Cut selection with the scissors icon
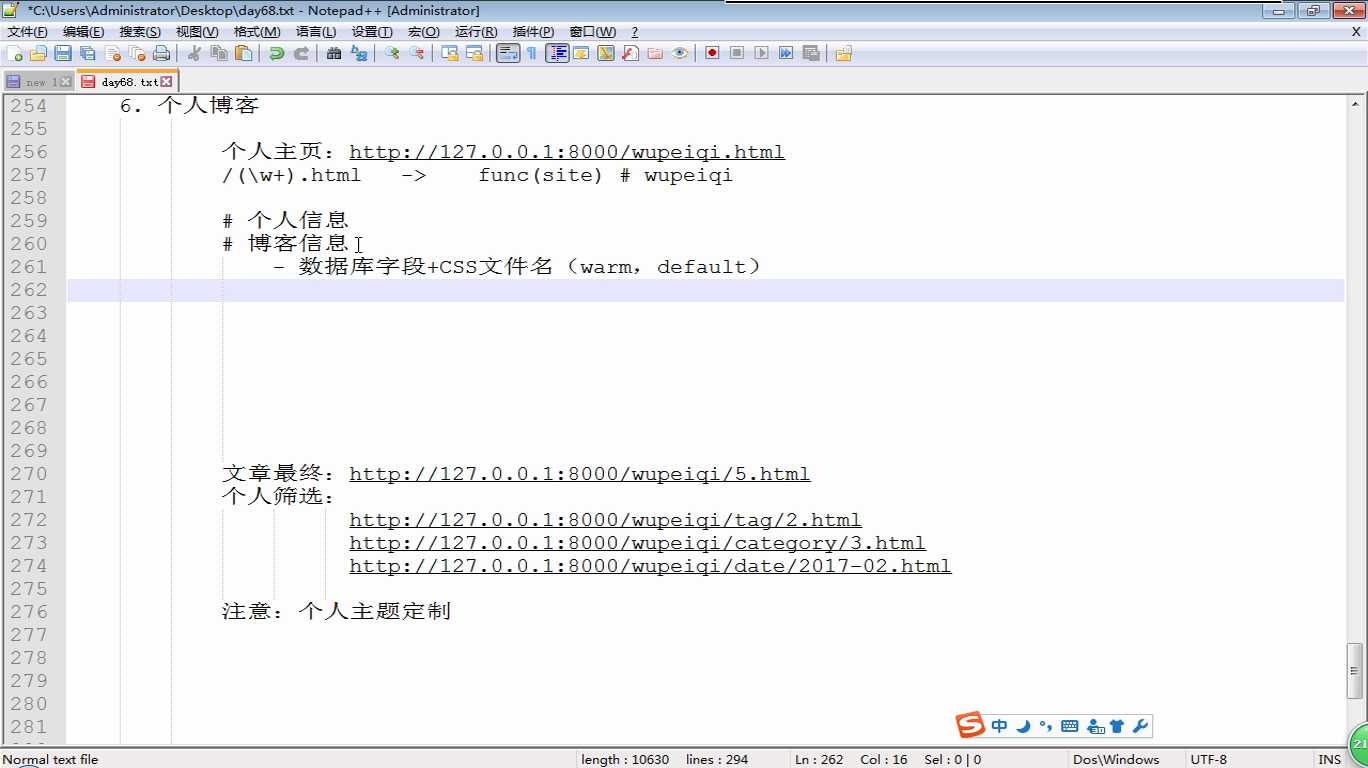 (195, 54)
